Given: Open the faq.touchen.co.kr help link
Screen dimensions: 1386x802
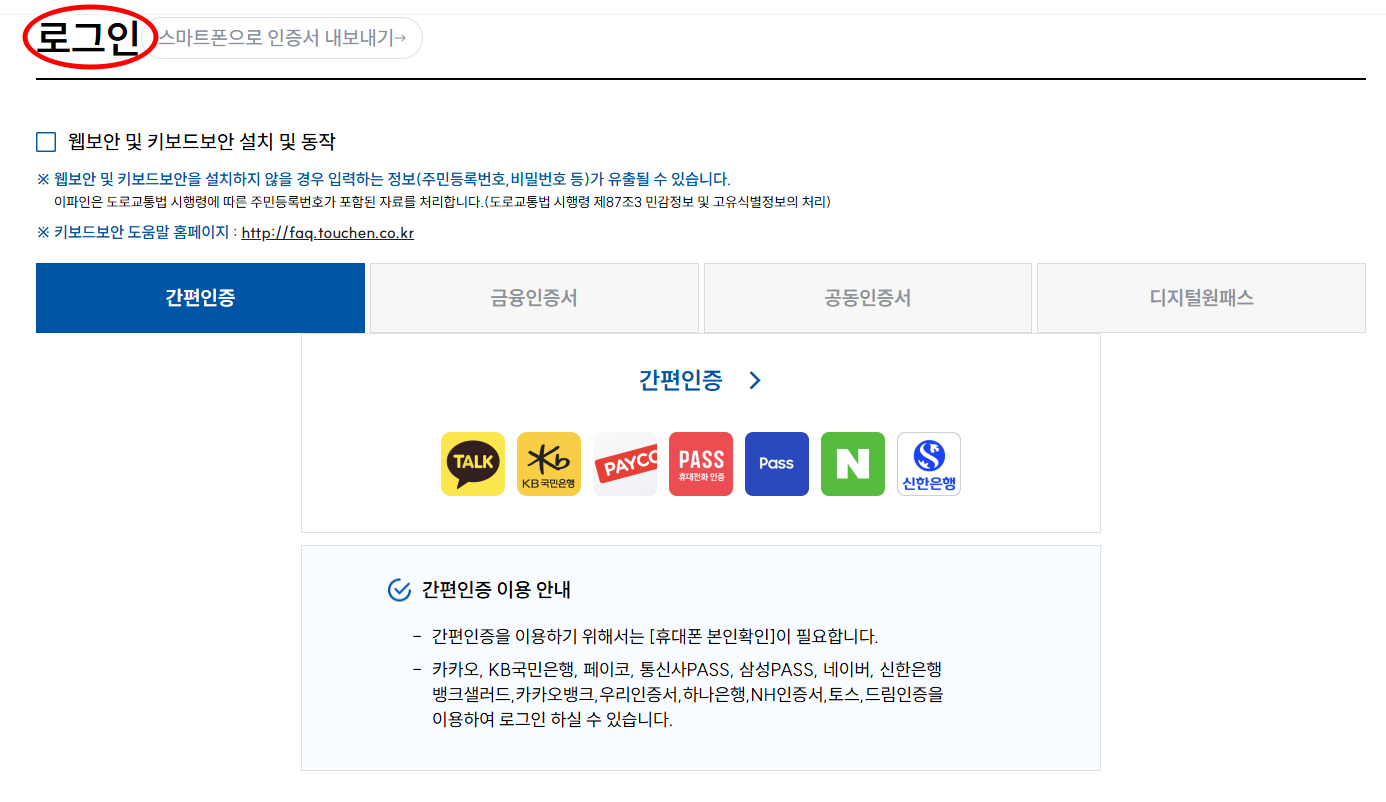Looking at the screenshot, I should pyautogui.click(x=326, y=232).
